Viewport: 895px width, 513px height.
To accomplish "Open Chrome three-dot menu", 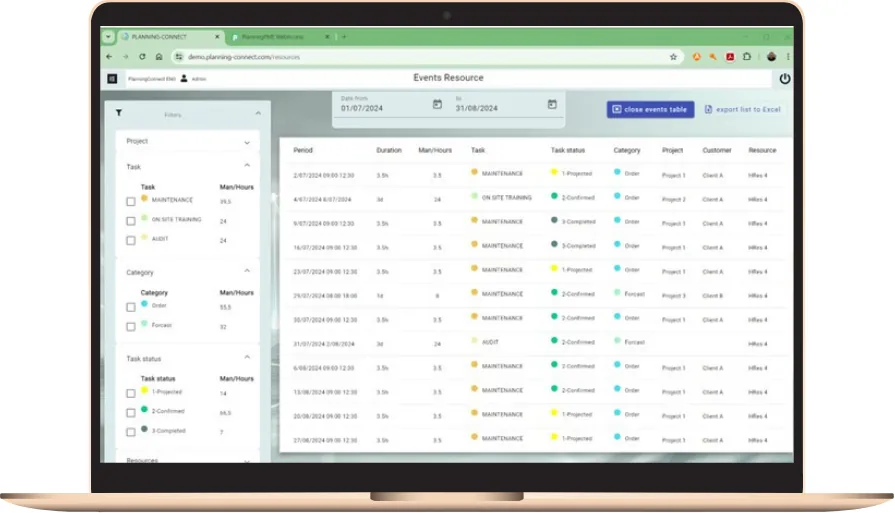I will point(788,56).
